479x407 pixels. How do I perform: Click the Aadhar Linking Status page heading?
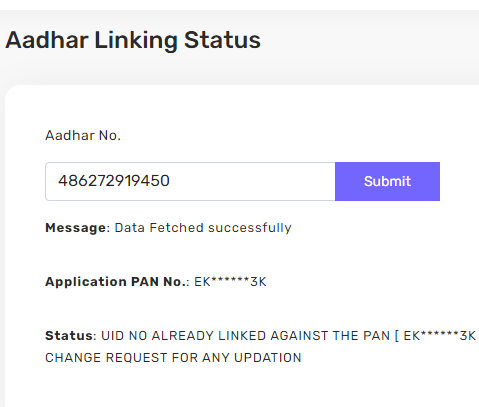pyautogui.click(x=133, y=41)
